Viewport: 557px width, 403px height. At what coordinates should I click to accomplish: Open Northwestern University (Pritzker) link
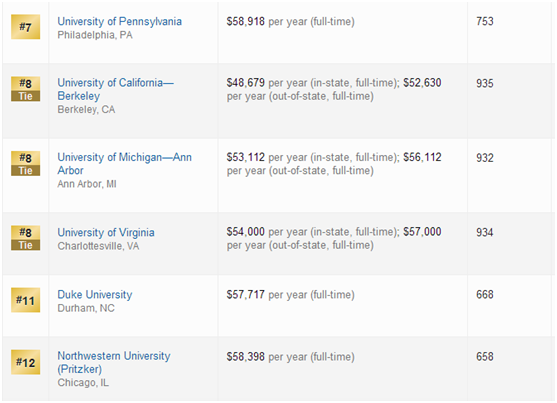114,362
